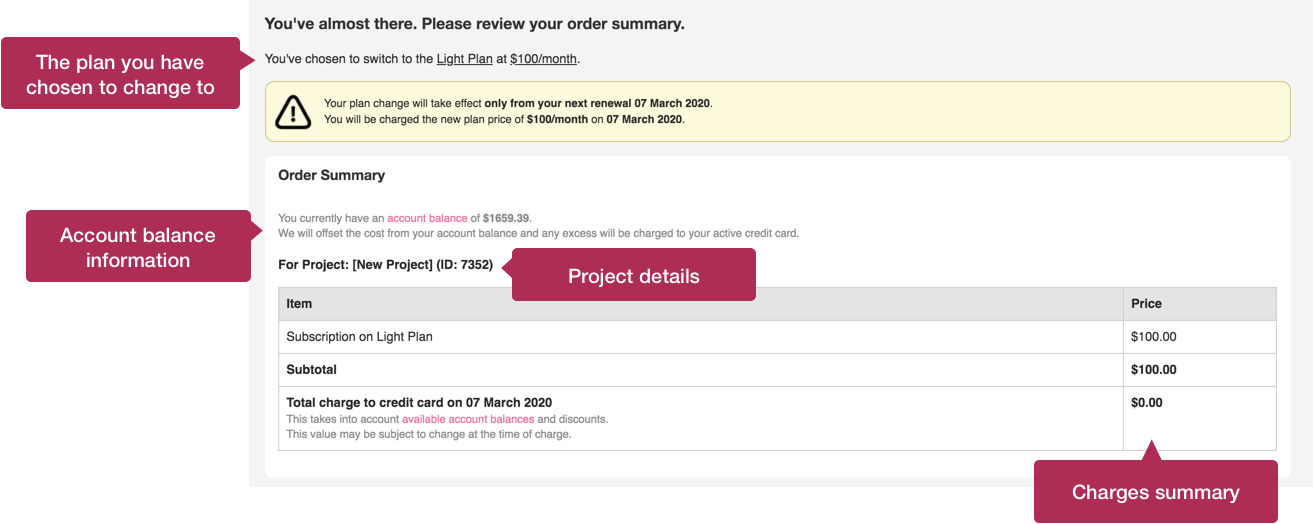The width and height of the screenshot is (1313, 524).
Task: Click the Subtotal row label
Action: coord(312,370)
